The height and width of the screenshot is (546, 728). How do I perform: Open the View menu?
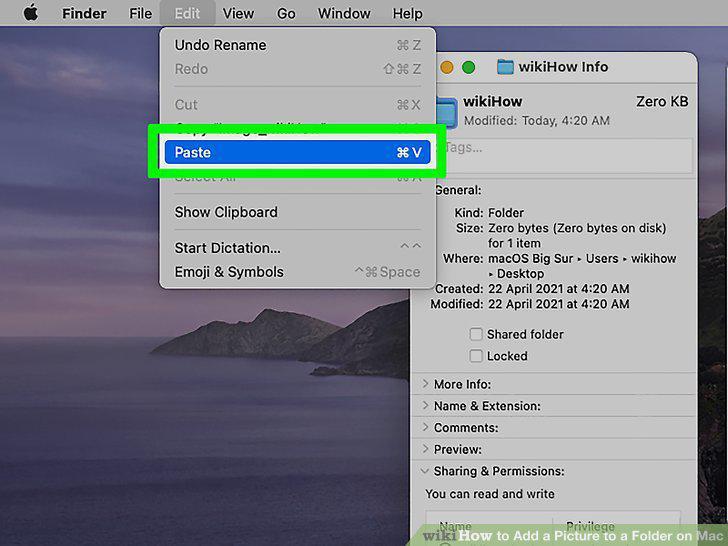coord(238,13)
